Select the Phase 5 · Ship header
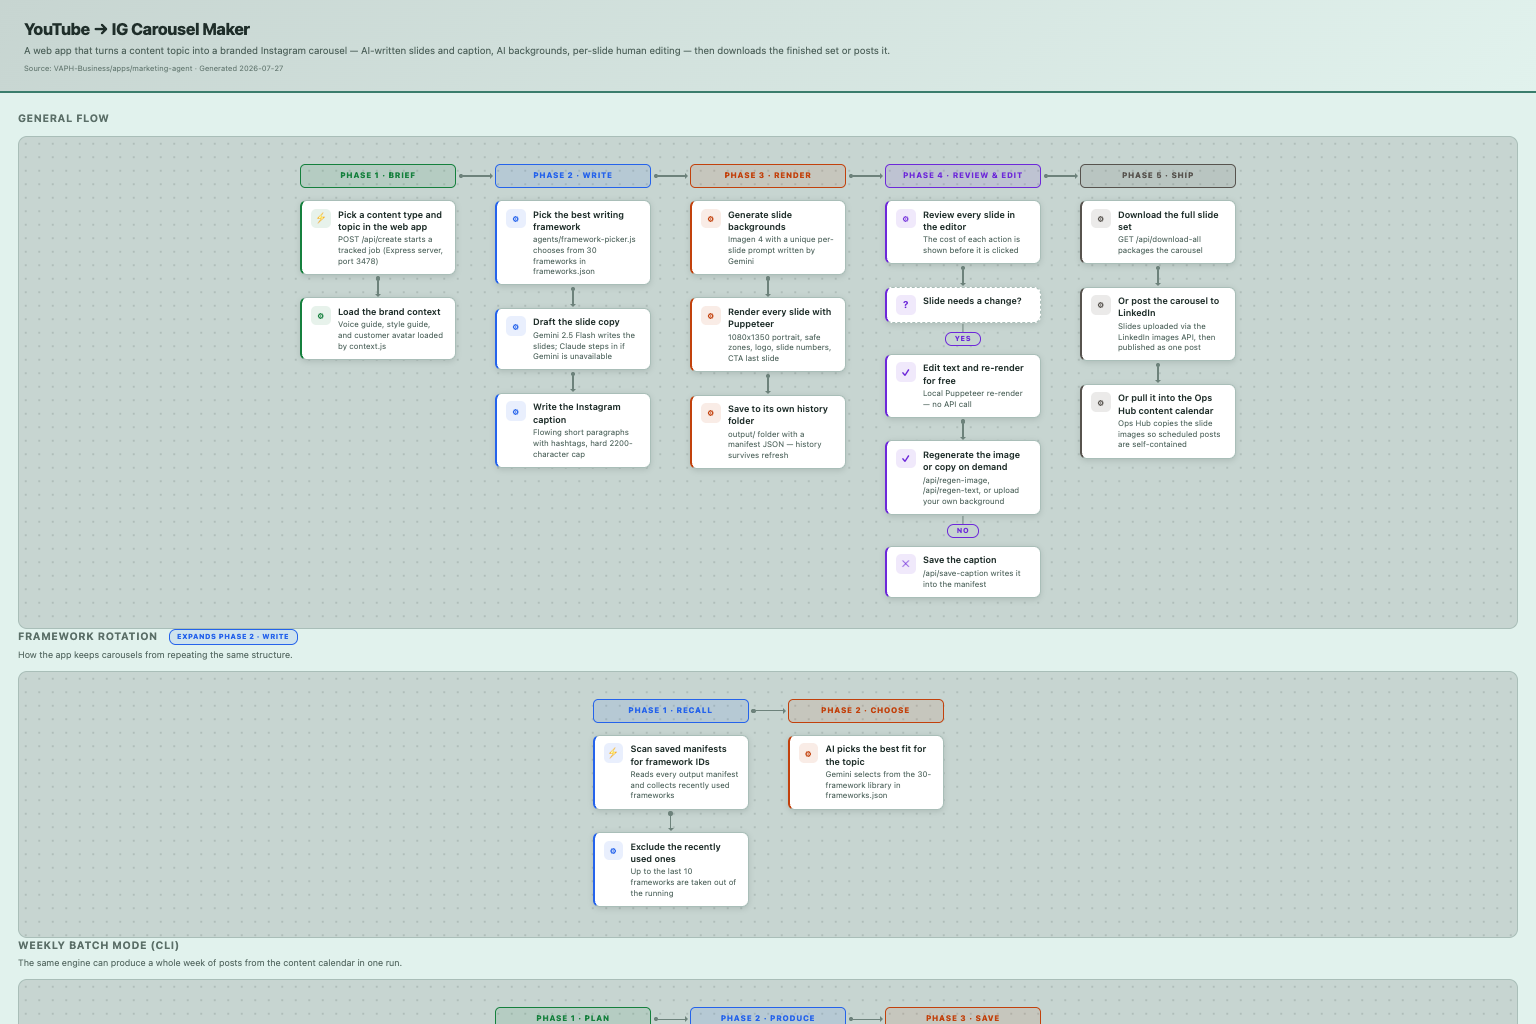Screen dimensions: 1536x1024 pos(1158,175)
